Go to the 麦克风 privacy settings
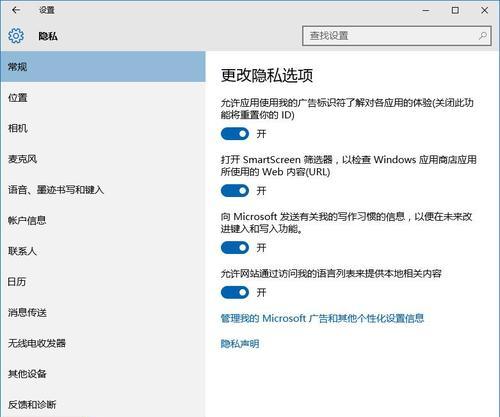Screen dimensions: 500x417 tap(103, 159)
